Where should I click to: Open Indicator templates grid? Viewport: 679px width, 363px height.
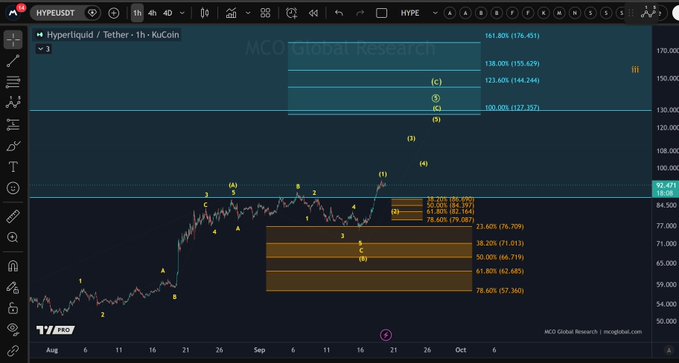(265, 13)
